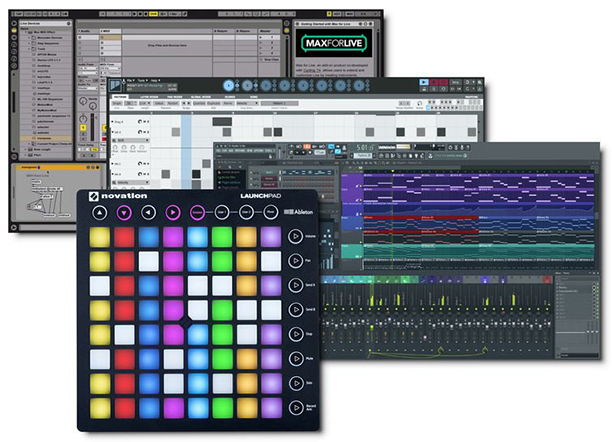The height and width of the screenshot is (442, 612).
Task: Select Step Sequencer in Ableton browser list
Action: tap(48, 43)
